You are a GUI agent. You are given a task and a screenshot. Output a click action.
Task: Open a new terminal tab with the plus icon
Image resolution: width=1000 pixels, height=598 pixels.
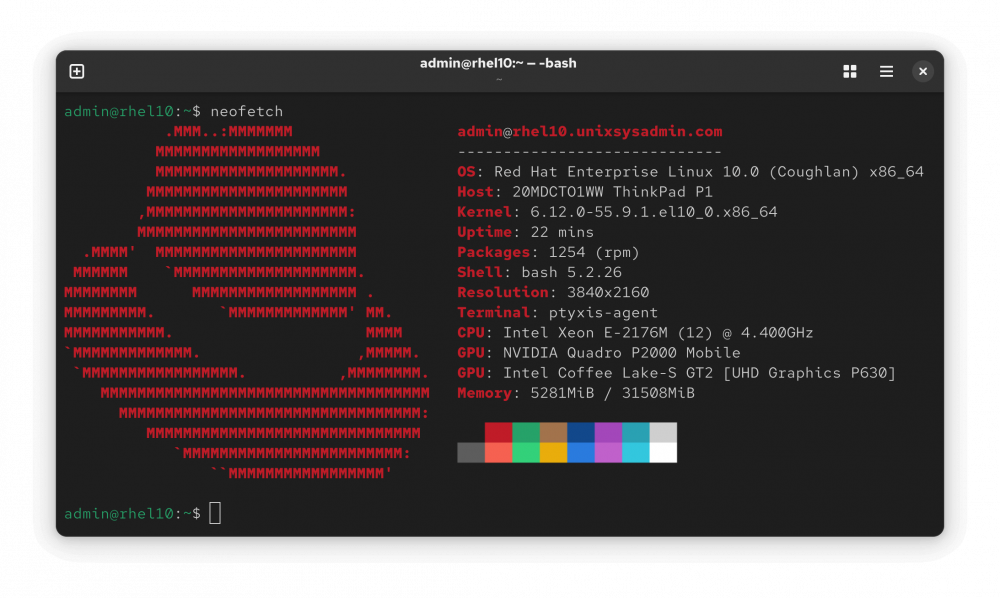[75, 71]
